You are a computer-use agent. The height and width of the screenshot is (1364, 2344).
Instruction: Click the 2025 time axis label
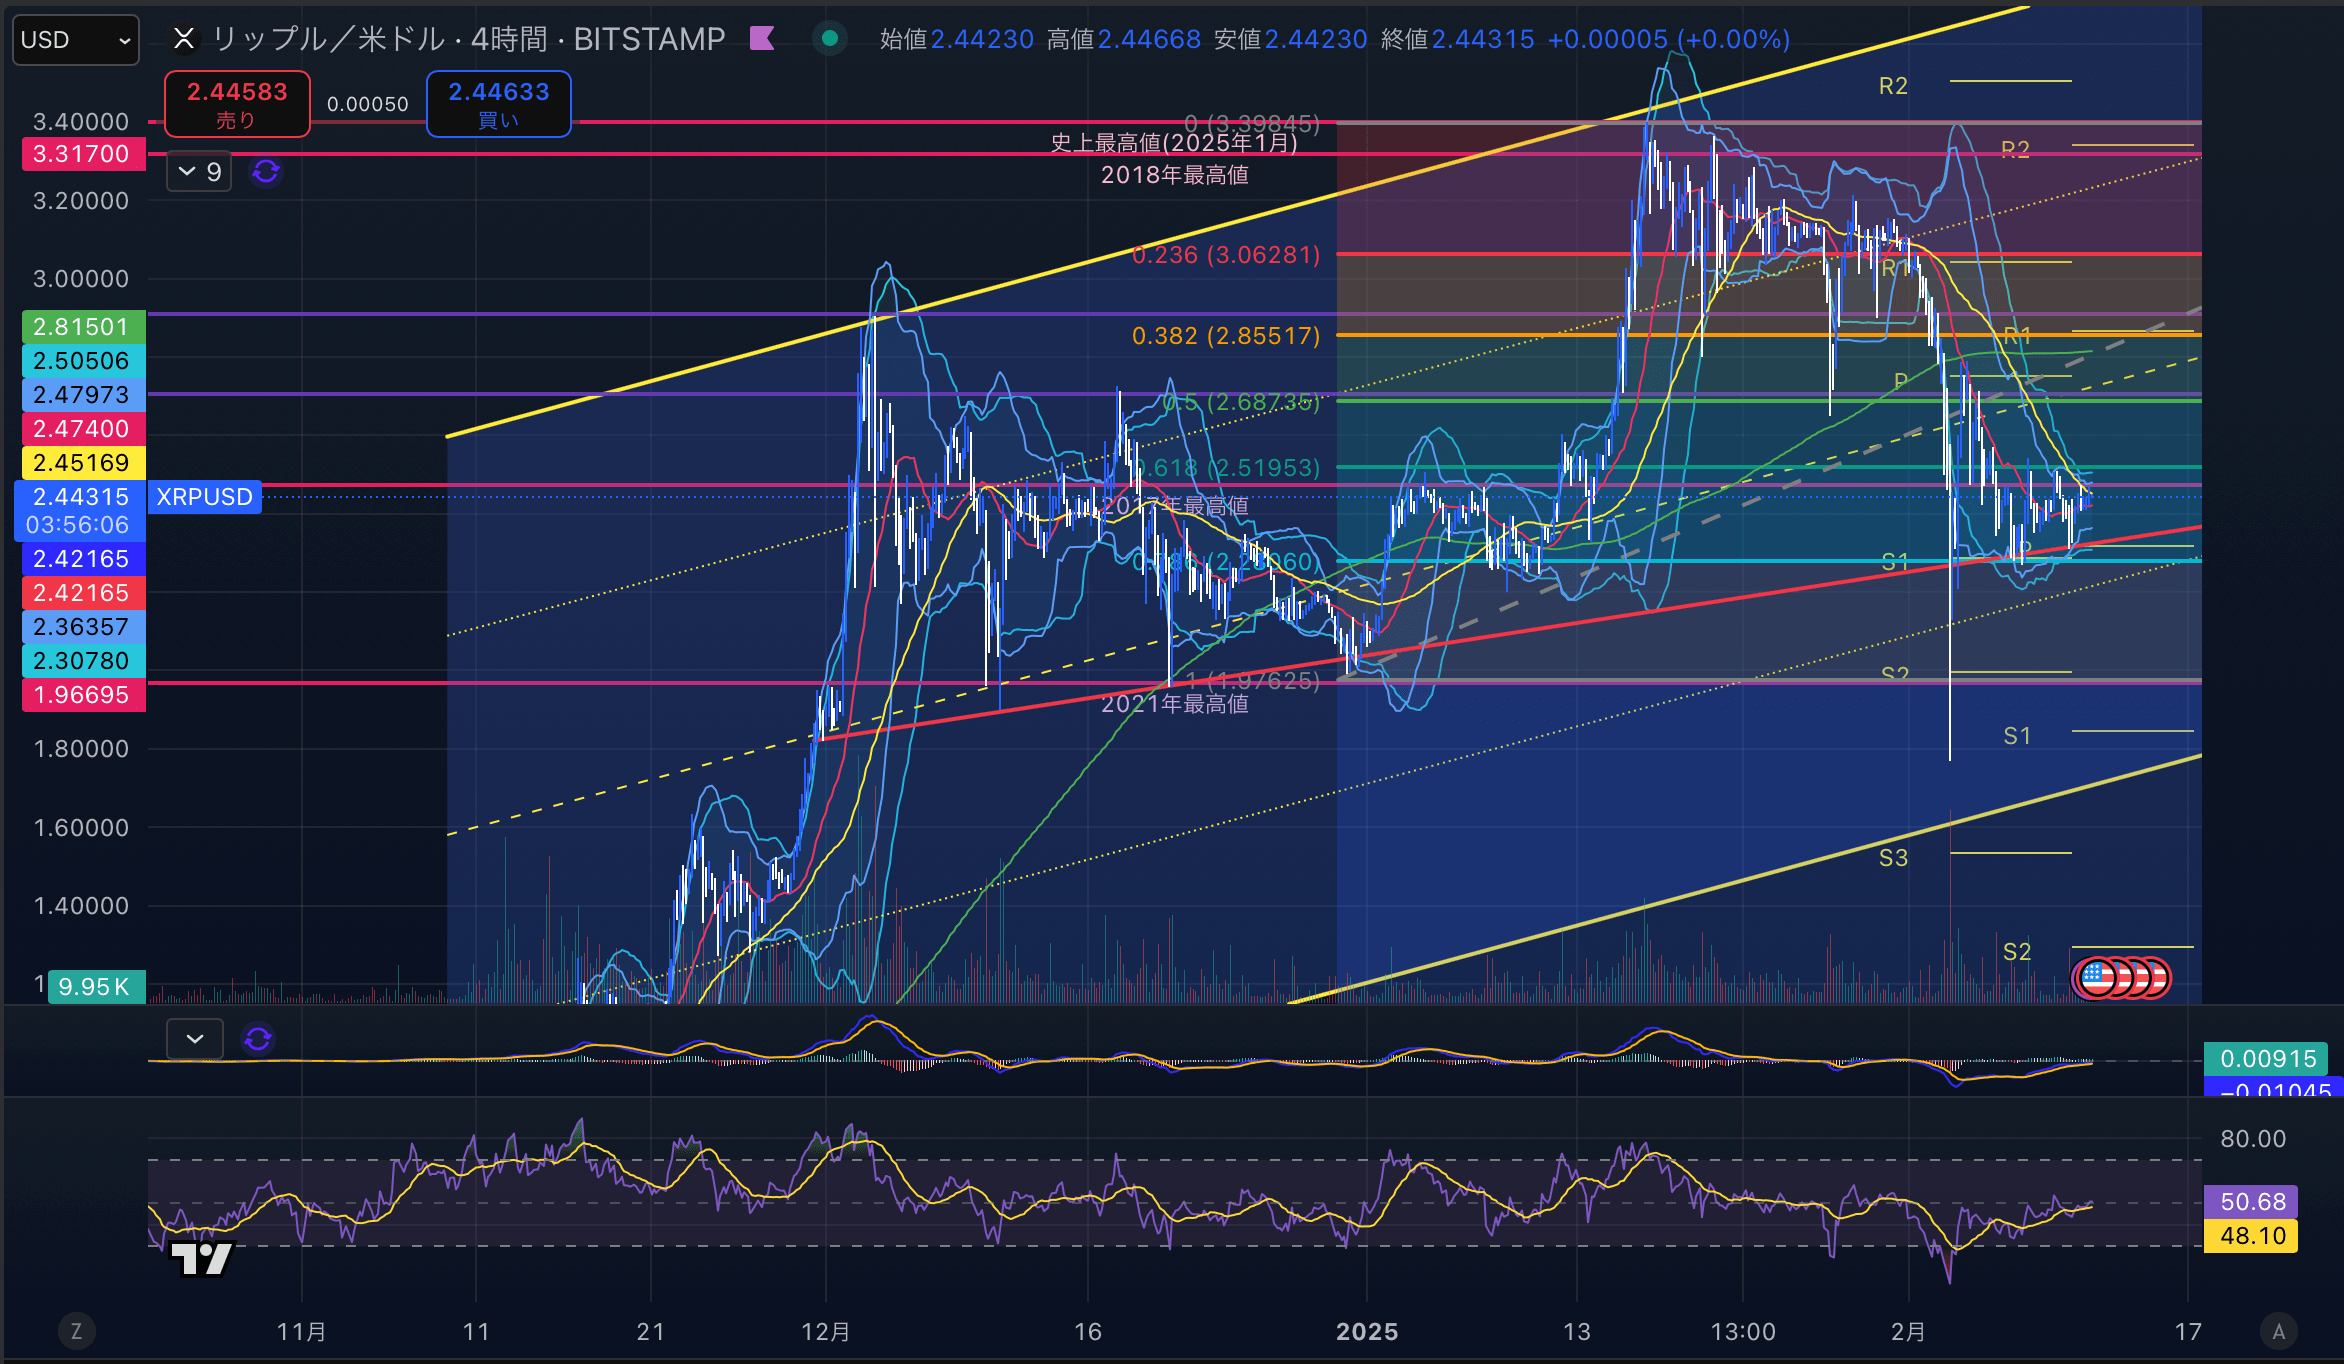[x=1367, y=1331]
